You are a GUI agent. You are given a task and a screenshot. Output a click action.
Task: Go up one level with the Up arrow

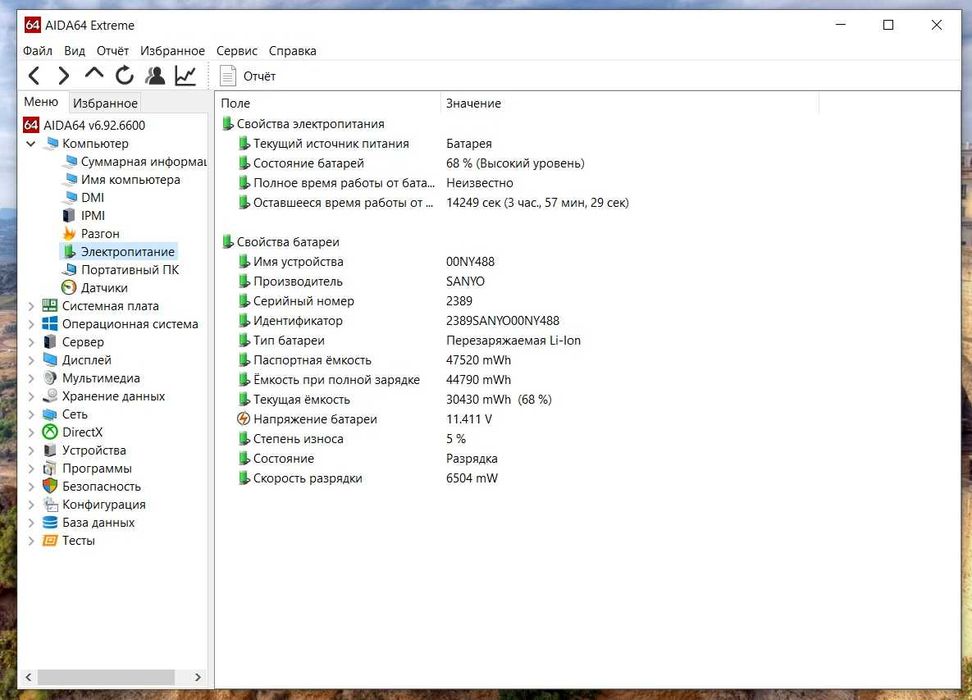(94, 74)
